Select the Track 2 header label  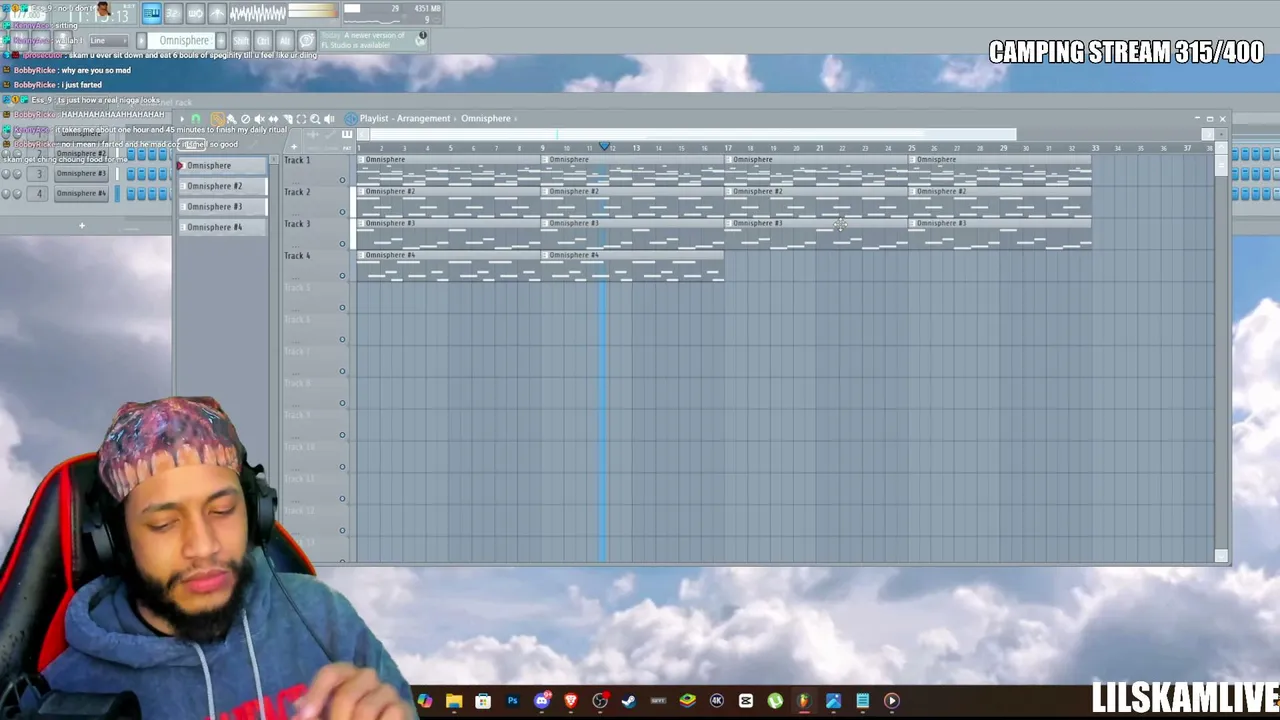(x=297, y=192)
